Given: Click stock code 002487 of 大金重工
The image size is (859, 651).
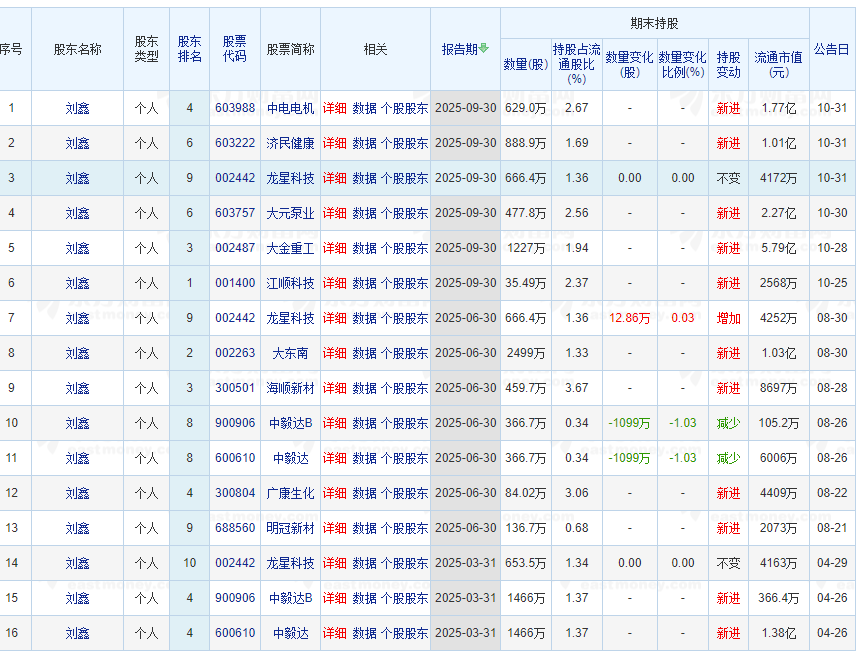Looking at the screenshot, I should (x=237, y=247).
